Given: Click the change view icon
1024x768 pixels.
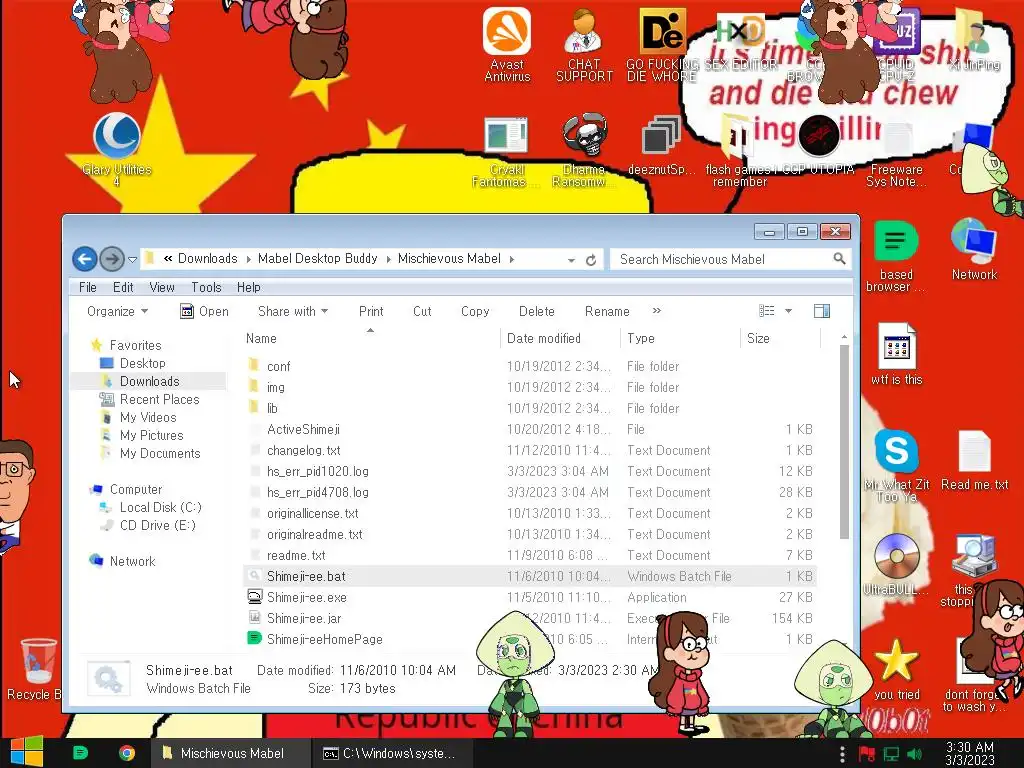Looking at the screenshot, I should (767, 311).
